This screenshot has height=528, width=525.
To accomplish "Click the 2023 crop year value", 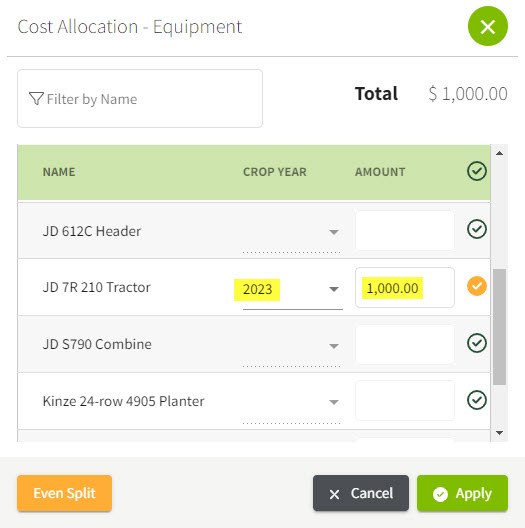I will [x=257, y=289].
